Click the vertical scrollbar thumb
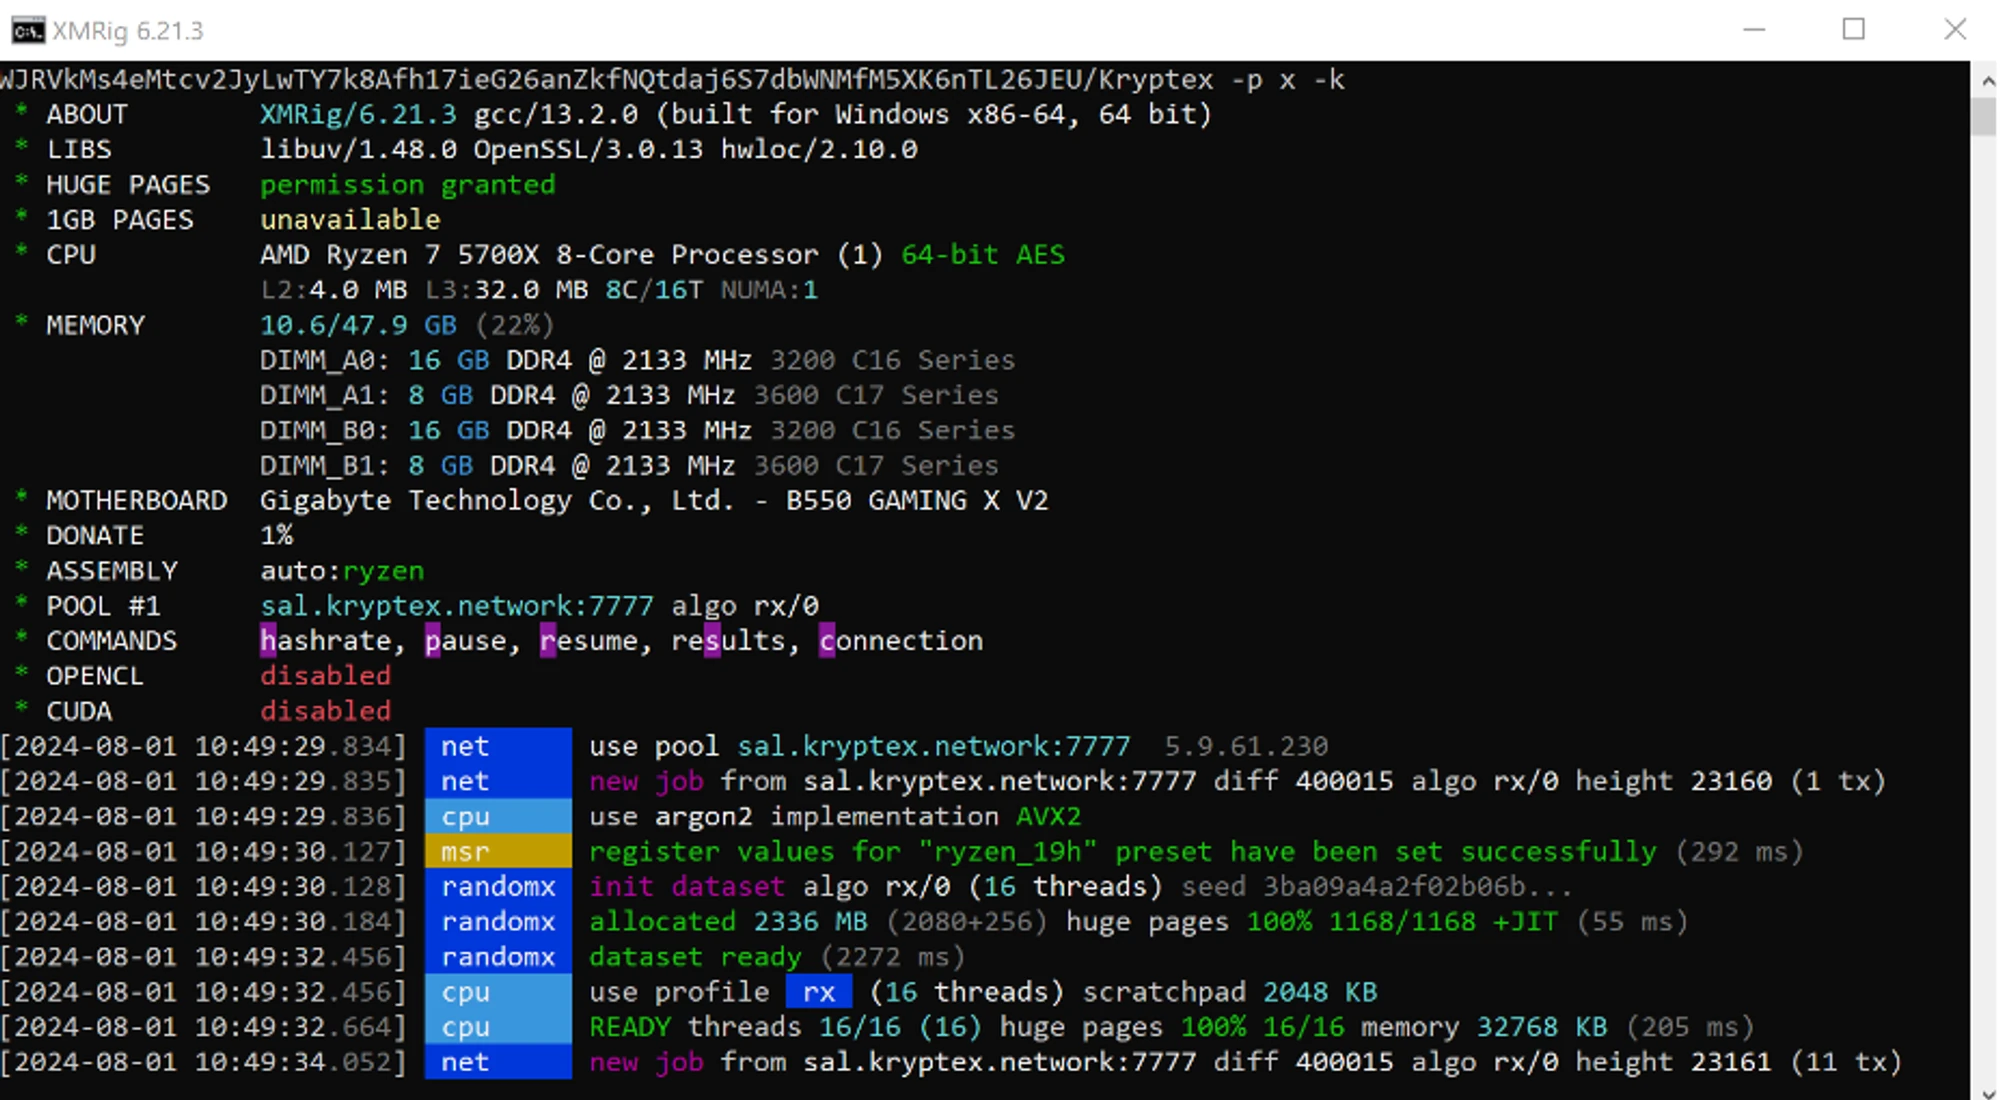2000x1100 pixels. click(1984, 117)
